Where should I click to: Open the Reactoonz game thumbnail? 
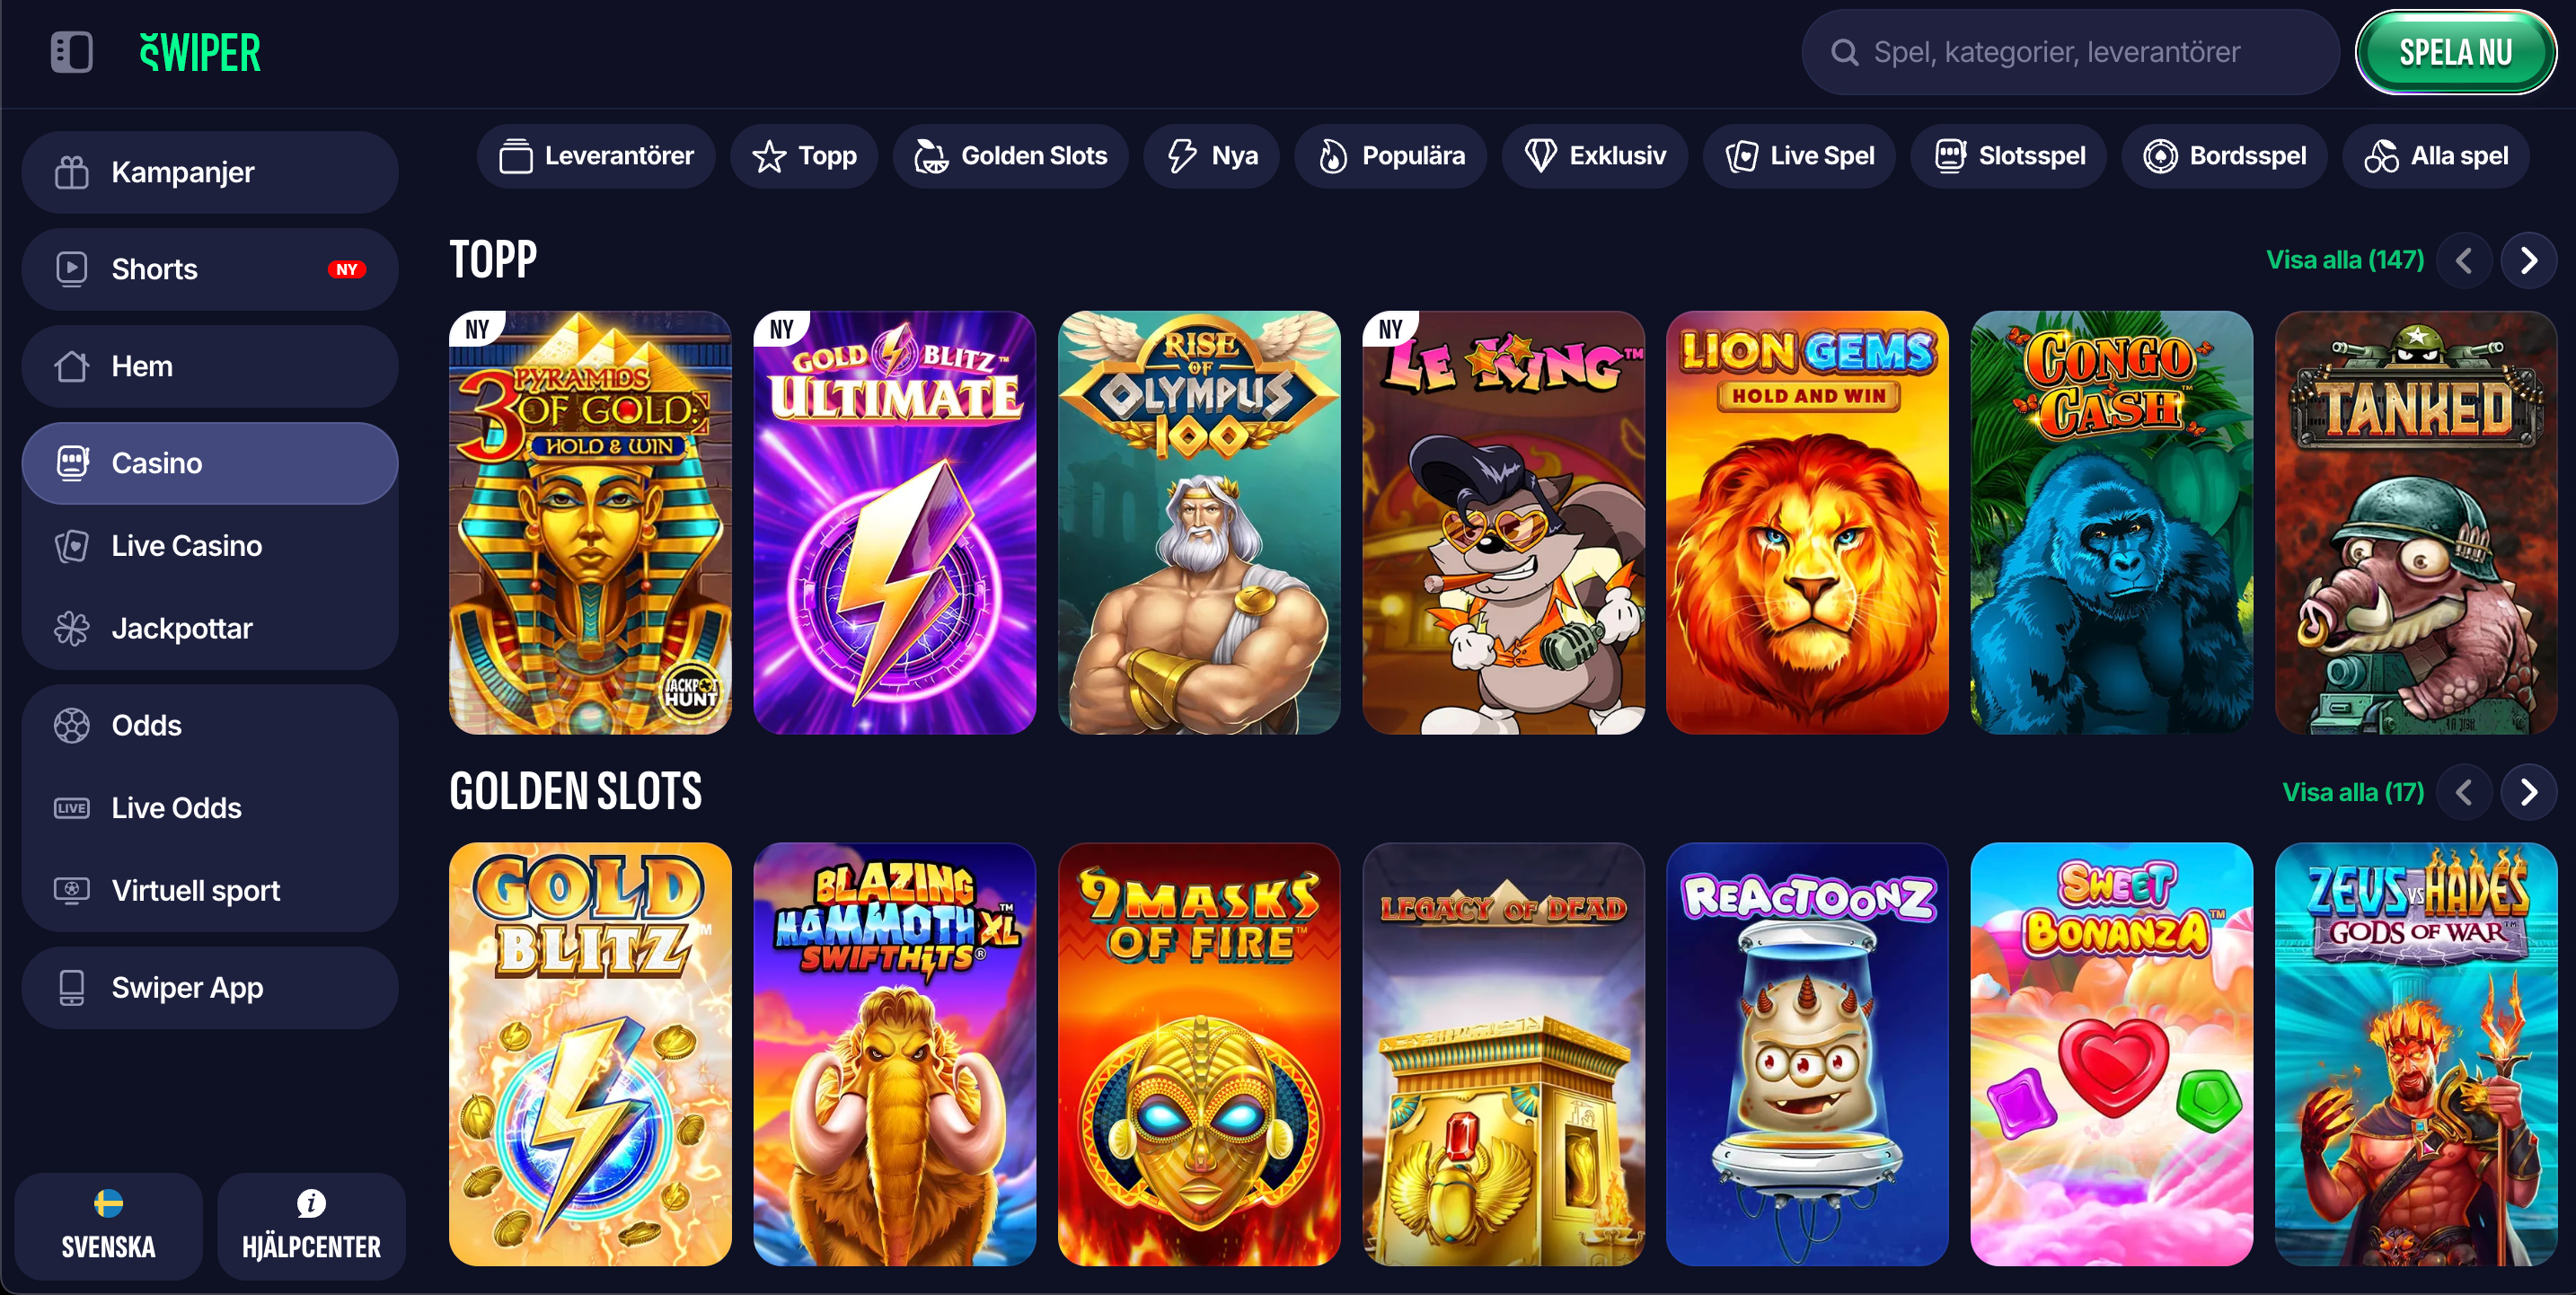coord(1806,1054)
